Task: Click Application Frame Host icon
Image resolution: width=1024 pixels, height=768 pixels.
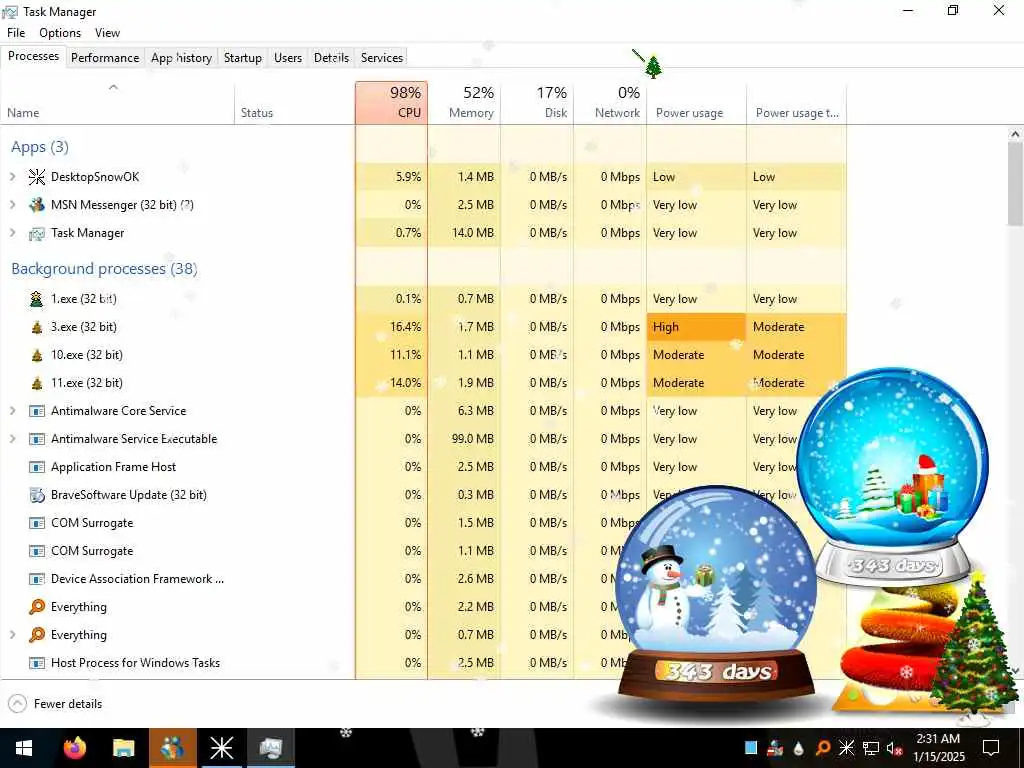Action: click(x=37, y=468)
